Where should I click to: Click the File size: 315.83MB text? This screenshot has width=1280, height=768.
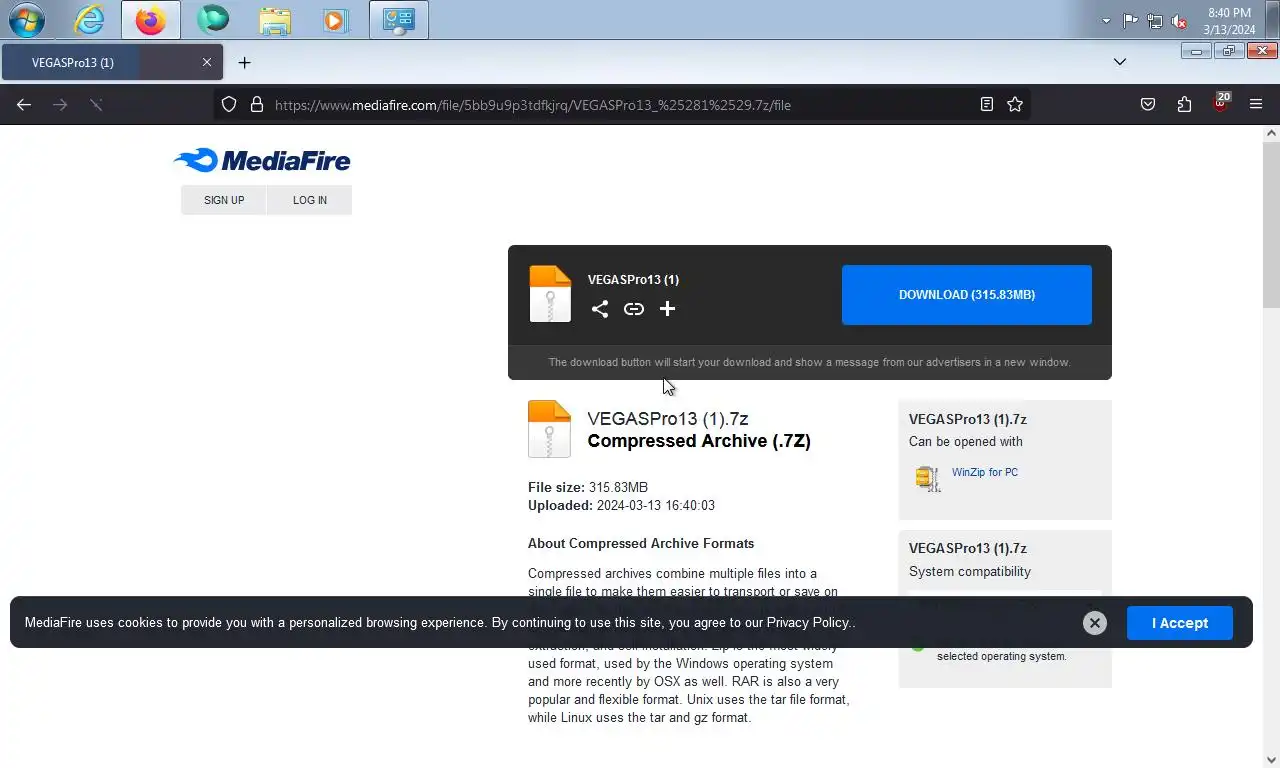588,488
